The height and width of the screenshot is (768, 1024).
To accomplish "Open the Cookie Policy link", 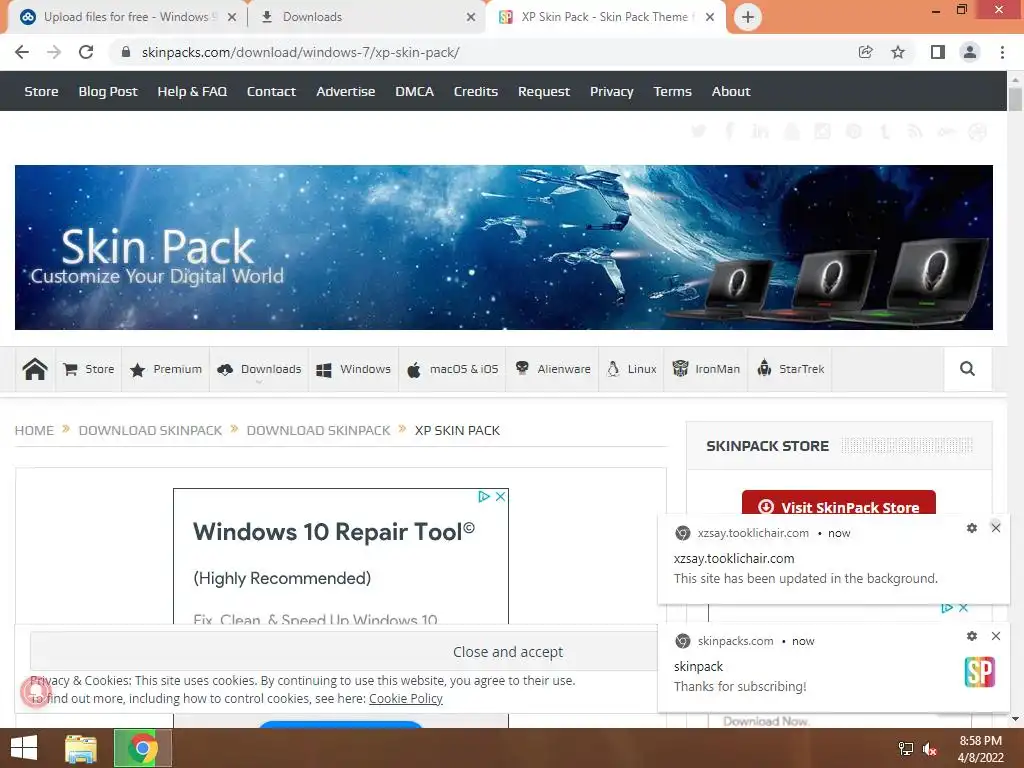I will (406, 699).
